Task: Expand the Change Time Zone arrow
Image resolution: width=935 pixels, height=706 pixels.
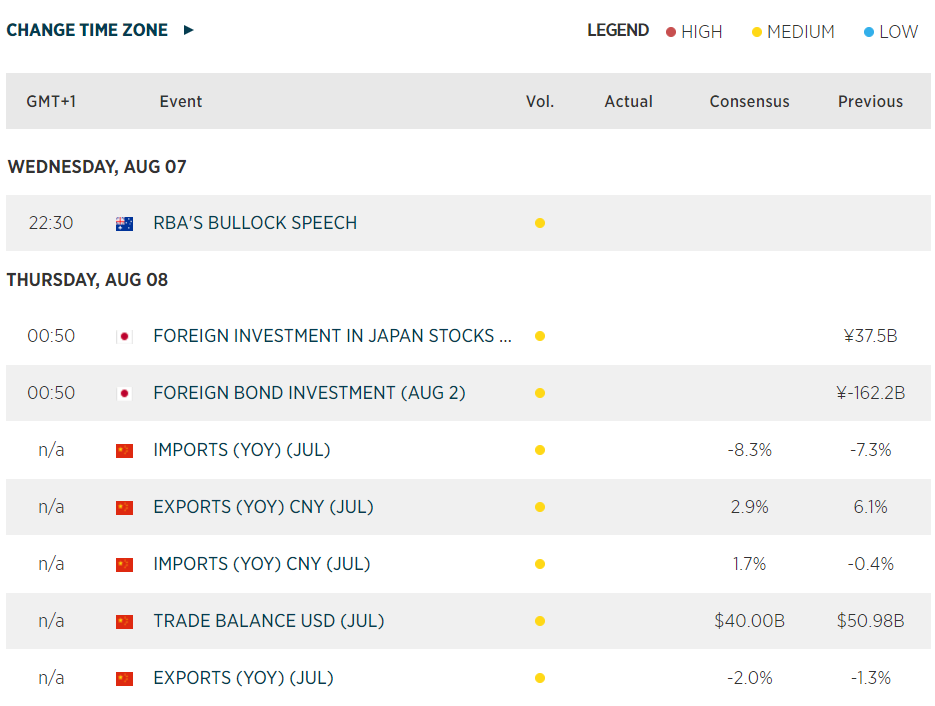Action: click(x=188, y=30)
